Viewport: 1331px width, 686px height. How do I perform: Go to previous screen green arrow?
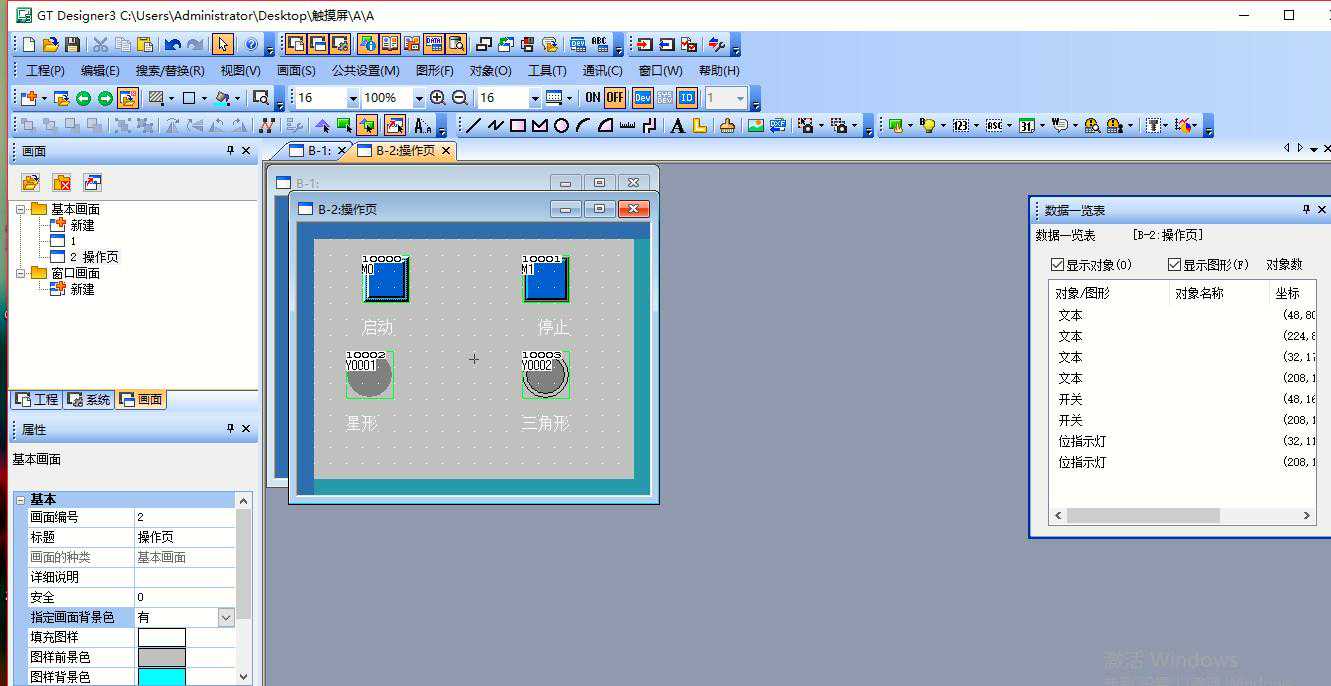pyautogui.click(x=83, y=98)
